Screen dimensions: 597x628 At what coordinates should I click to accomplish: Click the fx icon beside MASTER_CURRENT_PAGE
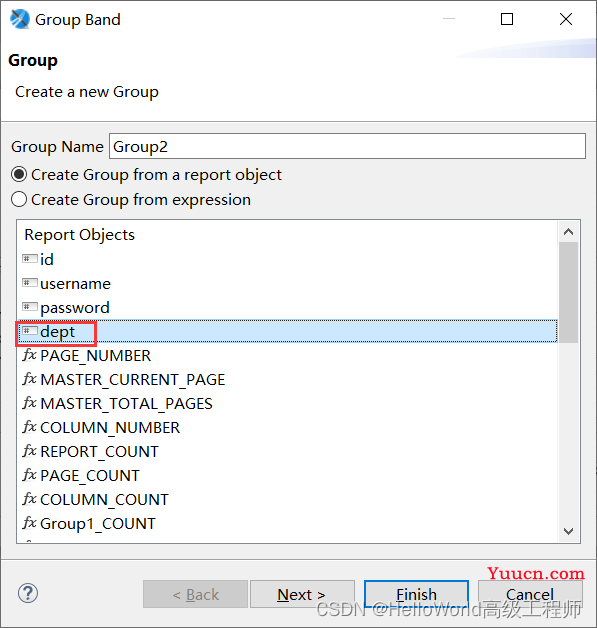30,379
